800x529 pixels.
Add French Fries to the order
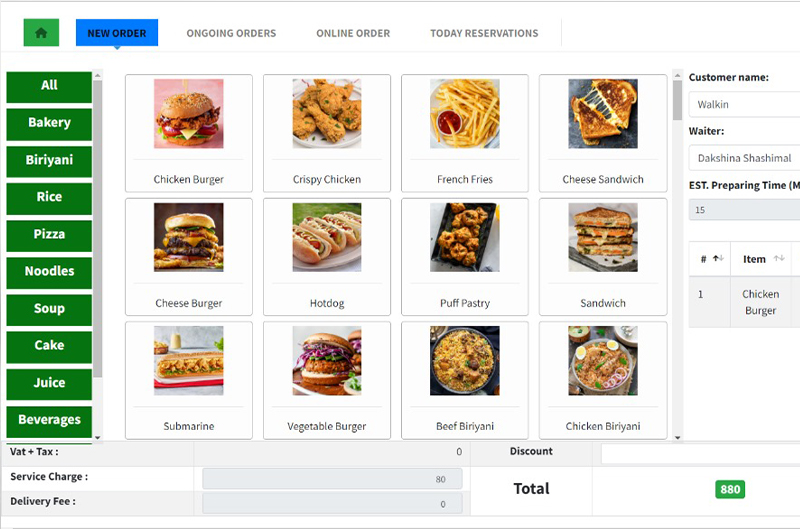[x=465, y=133]
